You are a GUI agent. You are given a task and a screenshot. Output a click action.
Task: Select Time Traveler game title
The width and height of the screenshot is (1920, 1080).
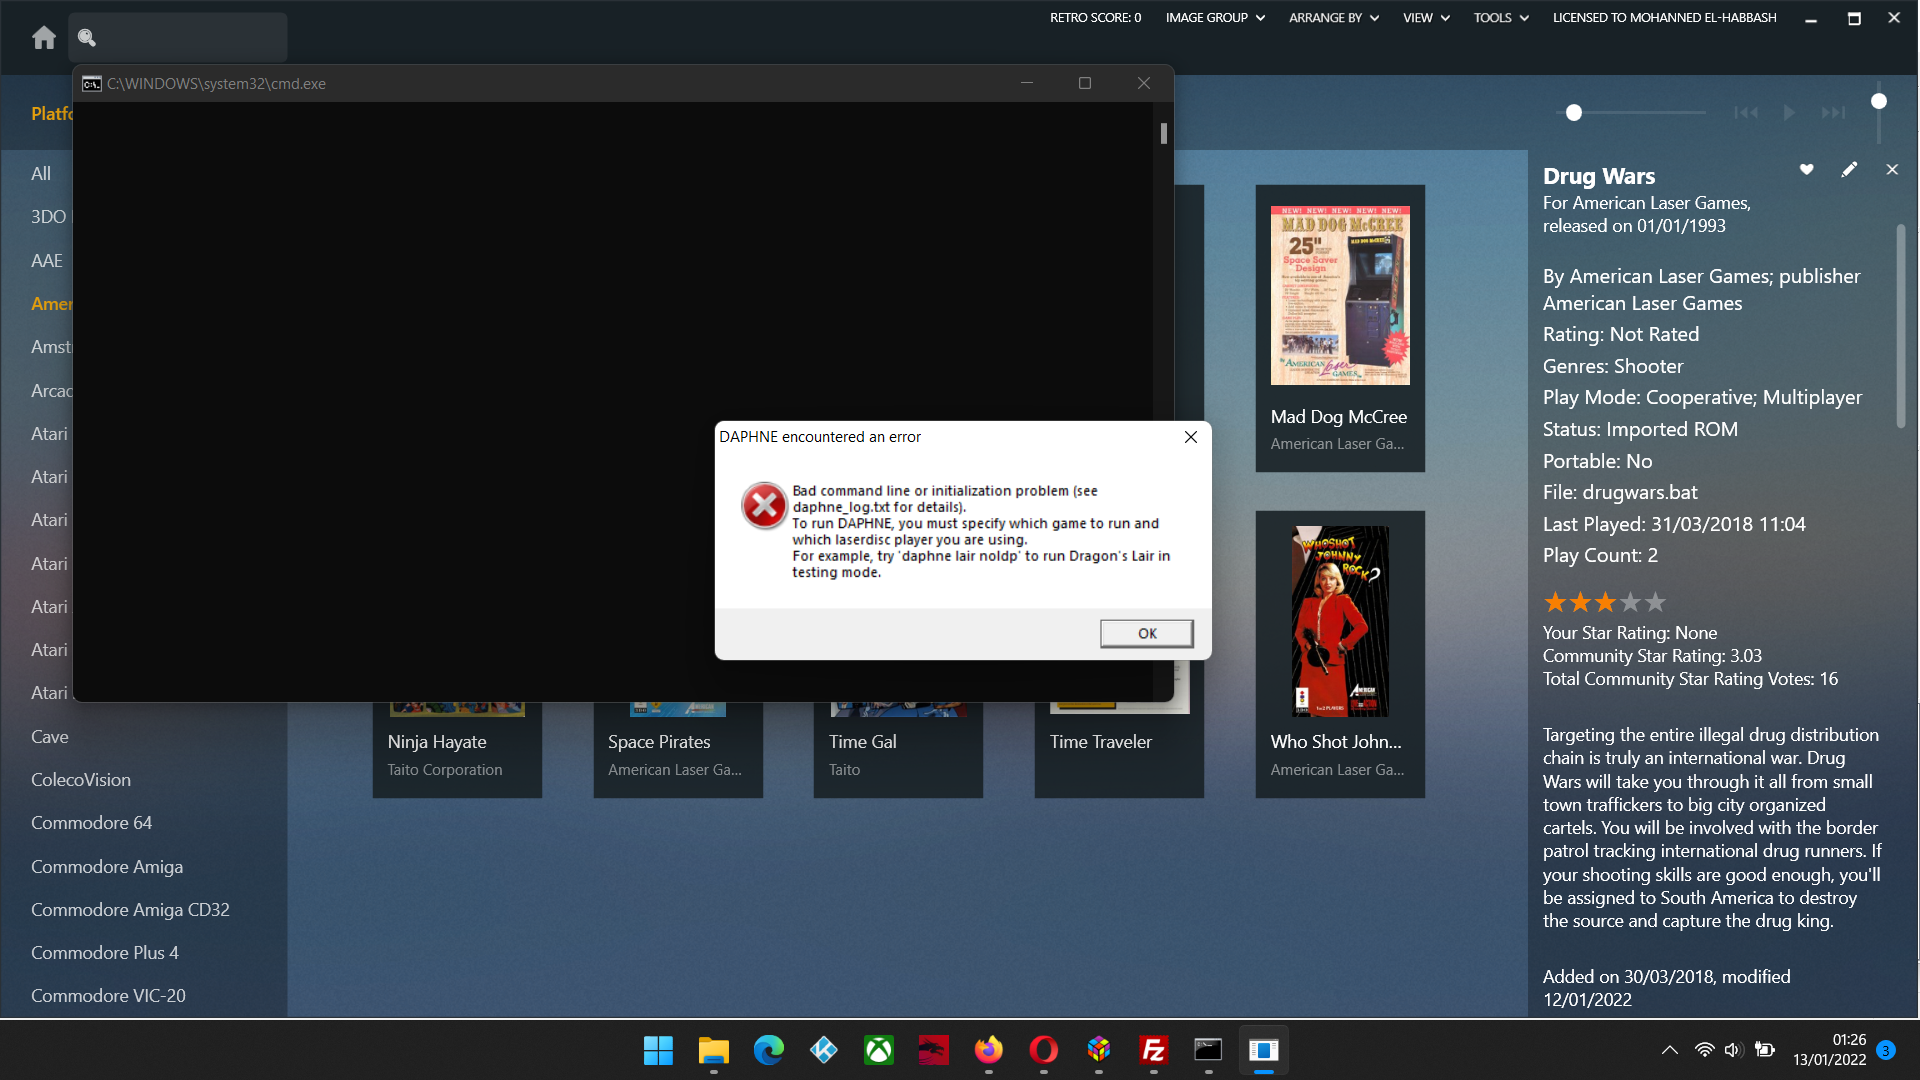point(1100,742)
